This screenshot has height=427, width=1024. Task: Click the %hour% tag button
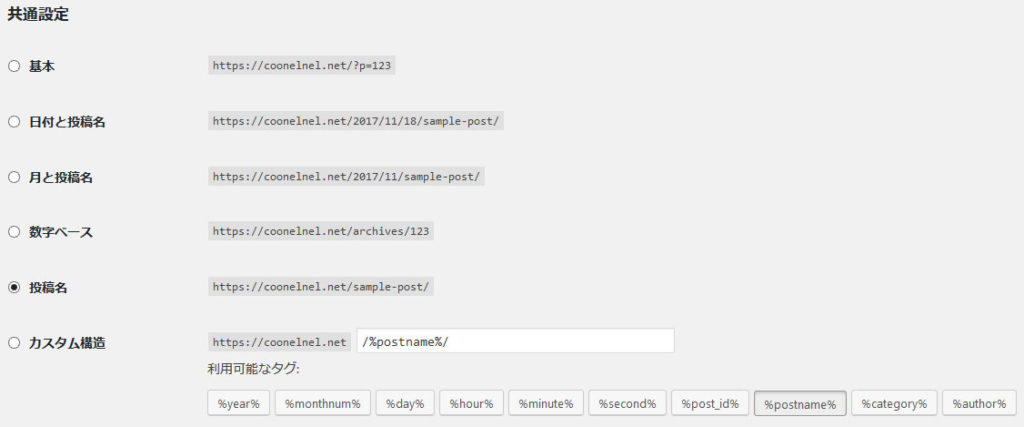[470, 404]
